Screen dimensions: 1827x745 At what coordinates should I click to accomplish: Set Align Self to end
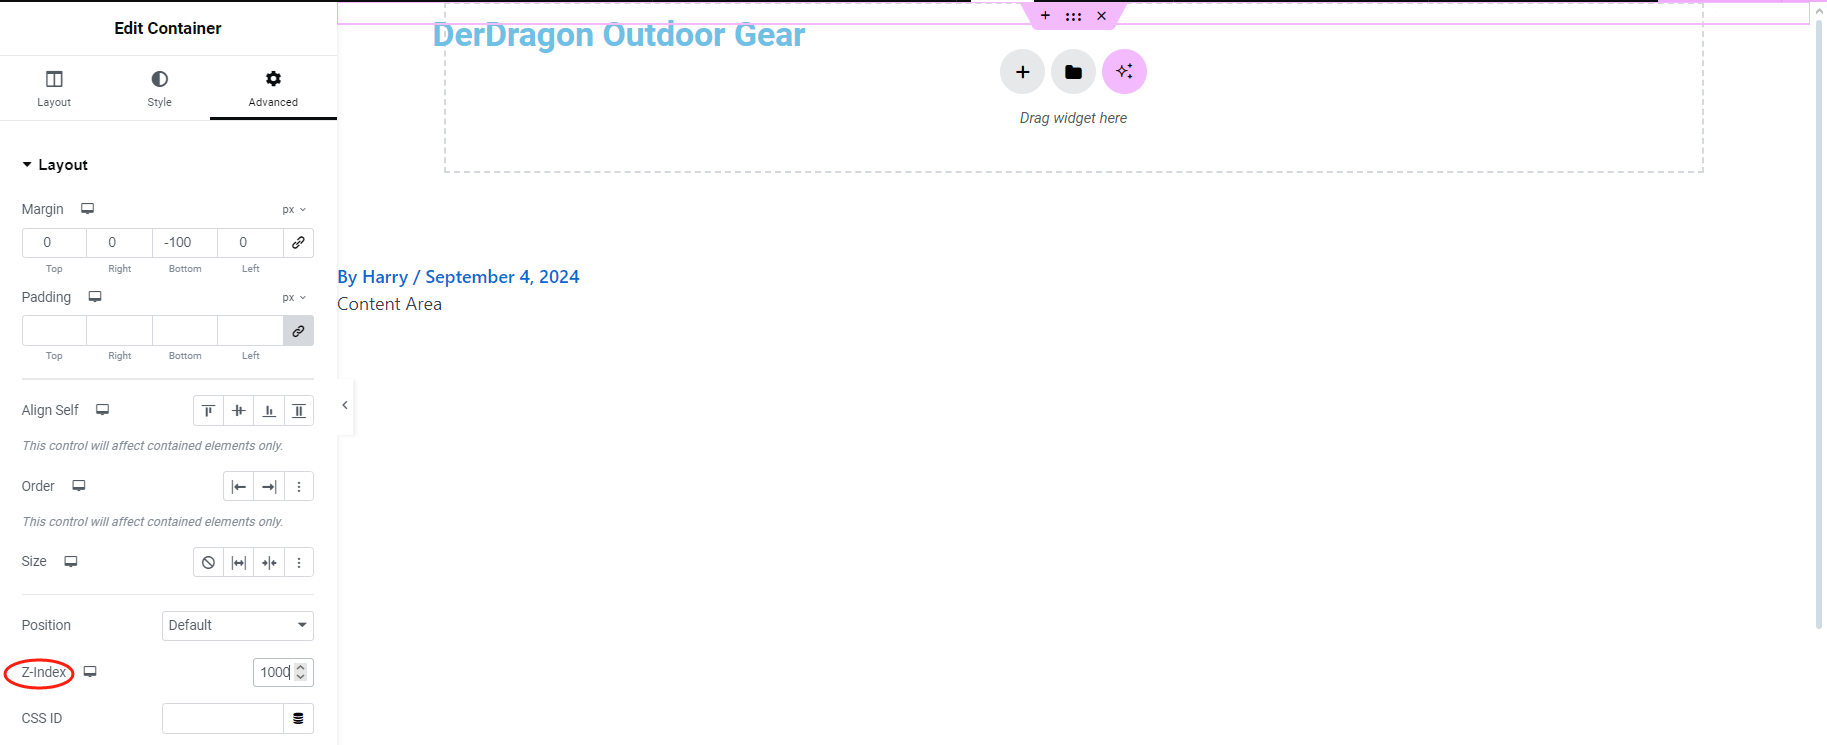tap(268, 411)
